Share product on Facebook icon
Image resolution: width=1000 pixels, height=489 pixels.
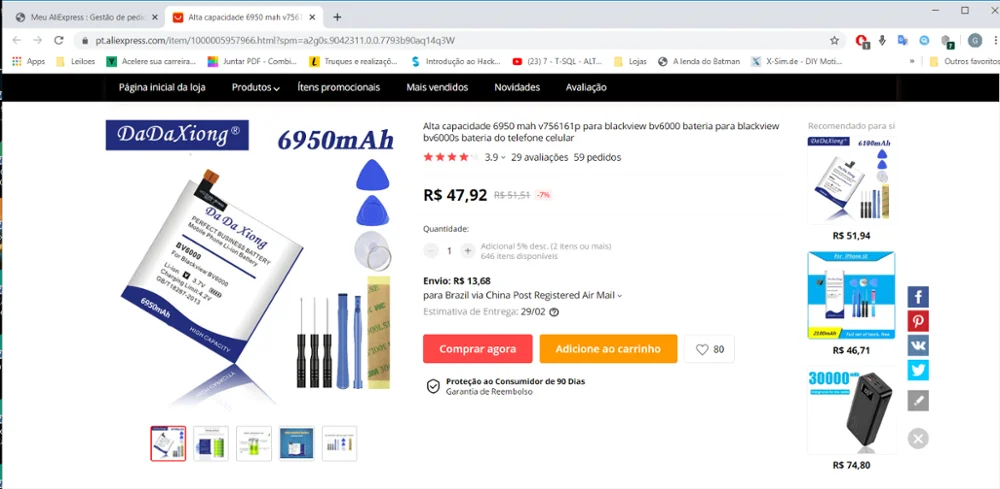(918, 297)
